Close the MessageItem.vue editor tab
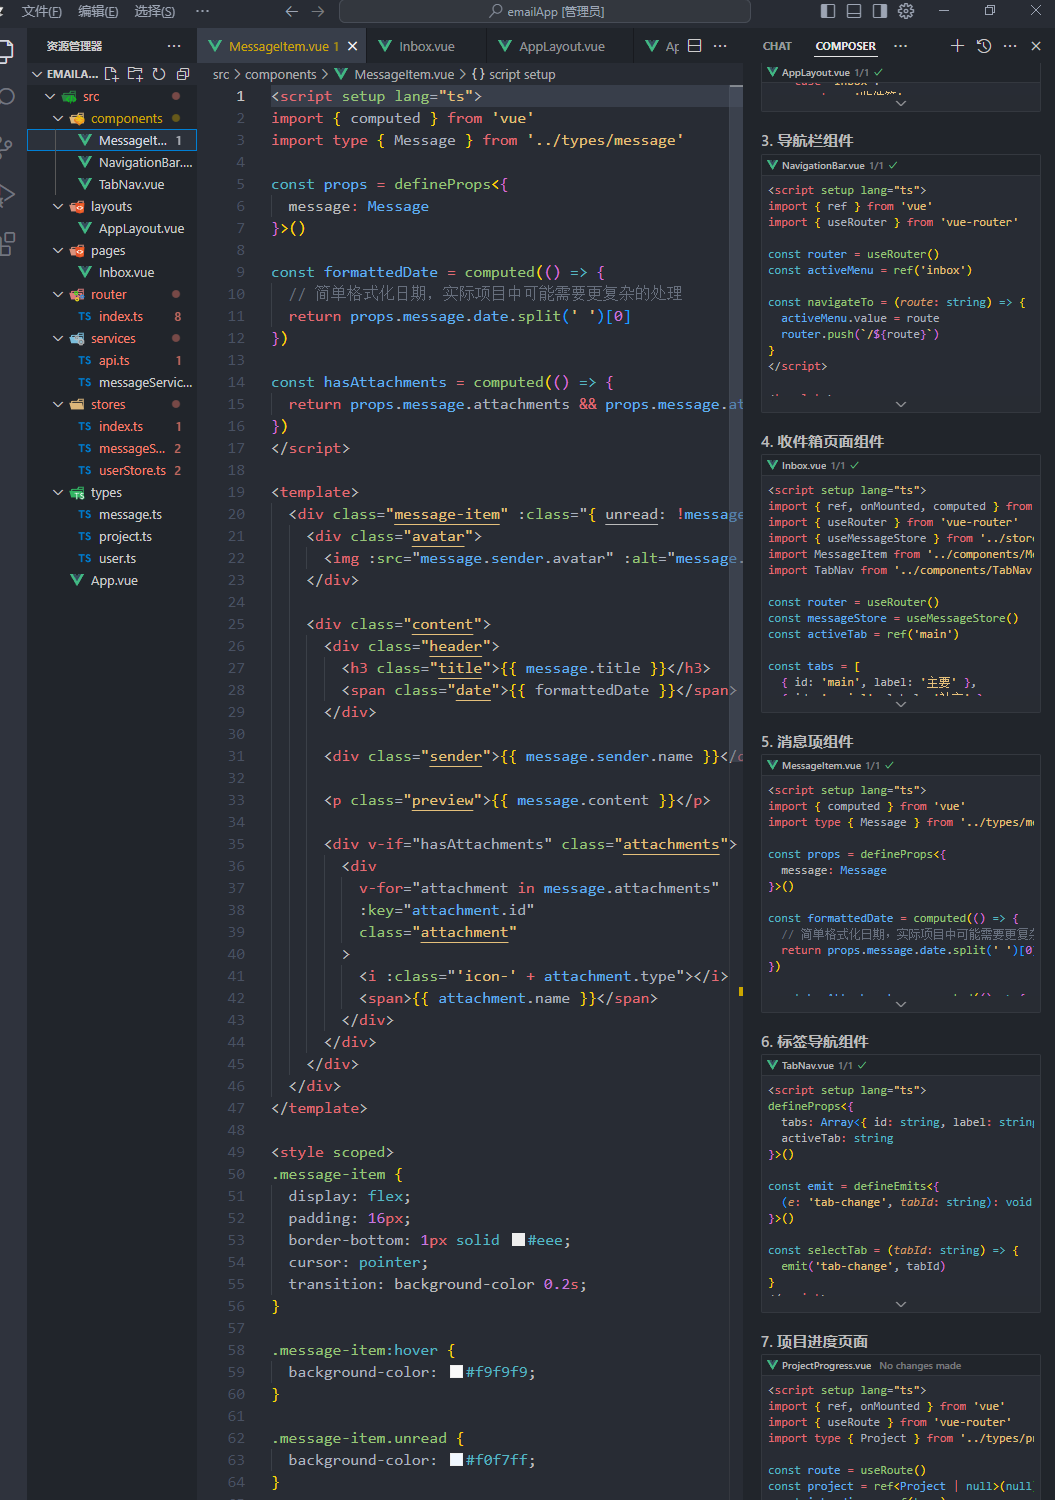Image resolution: width=1055 pixels, height=1500 pixels. (352, 46)
